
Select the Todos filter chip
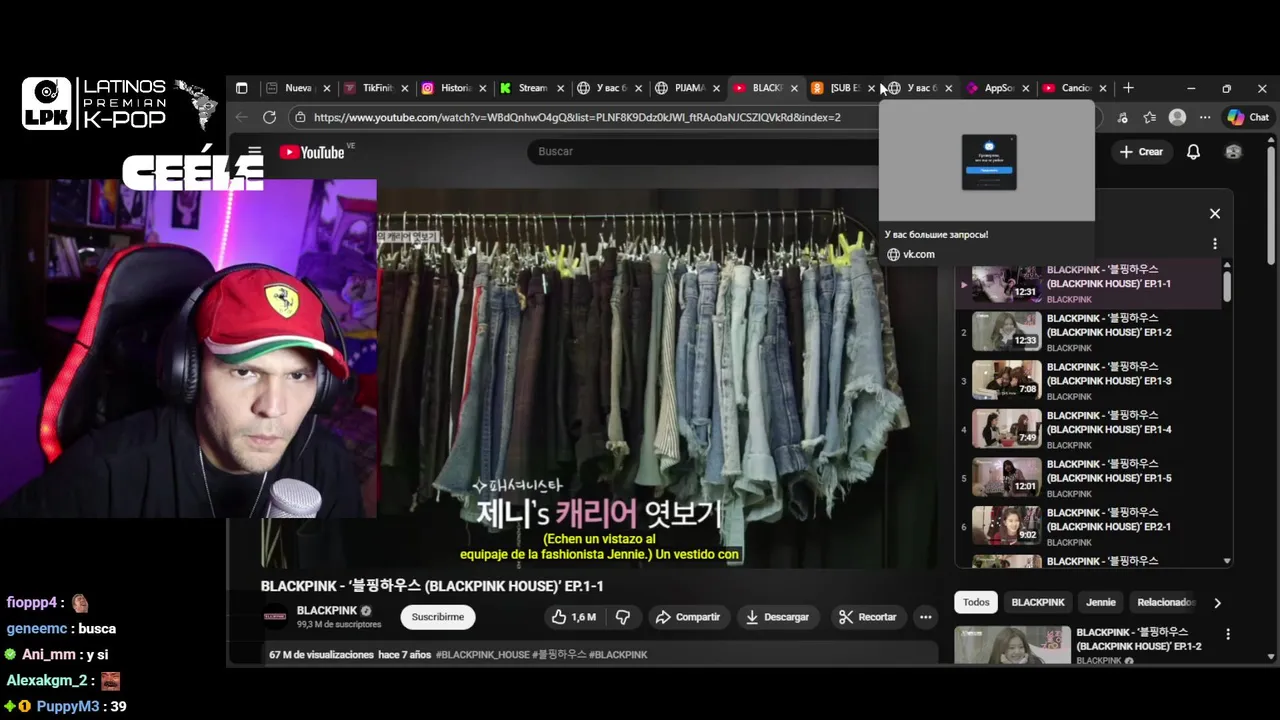click(976, 602)
